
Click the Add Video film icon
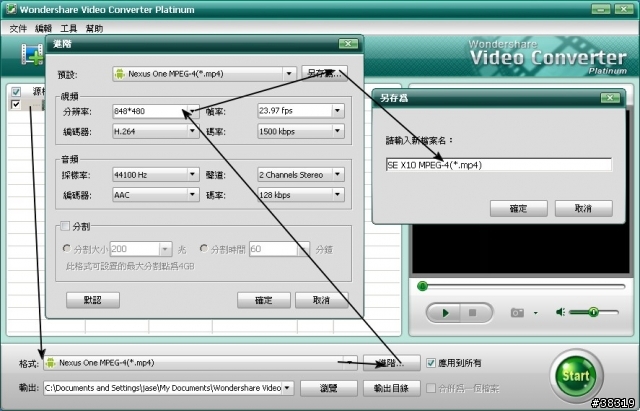click(x=32, y=54)
